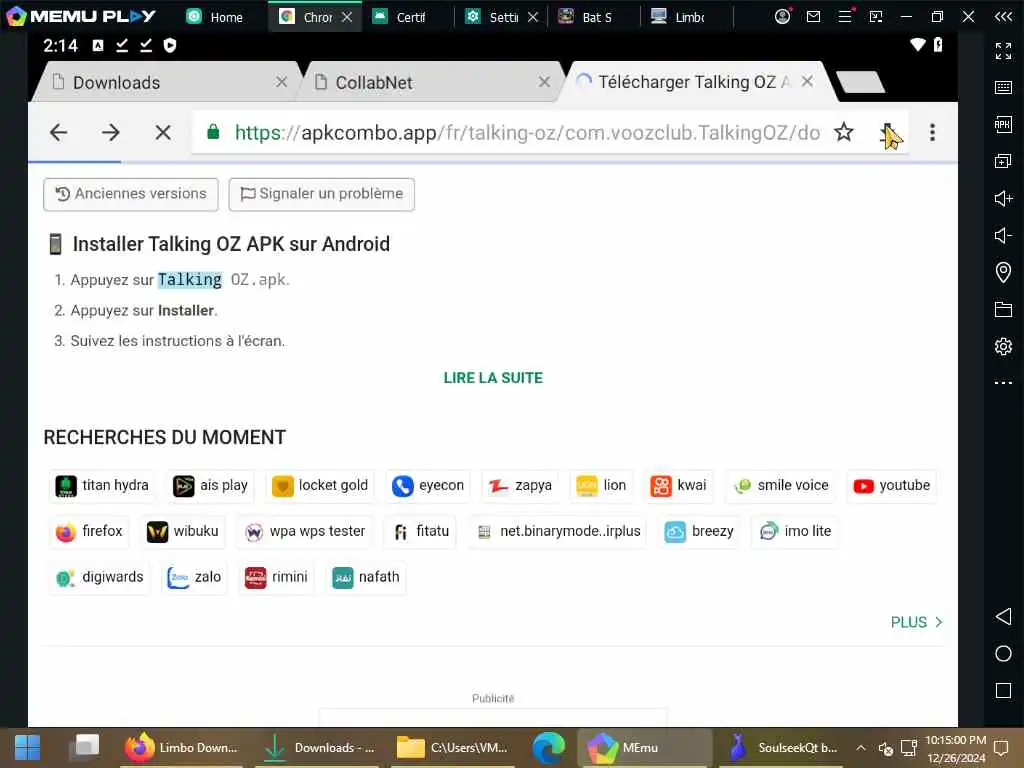Open digiwards trending search
Screen dimensions: 1024x768
click(99, 577)
